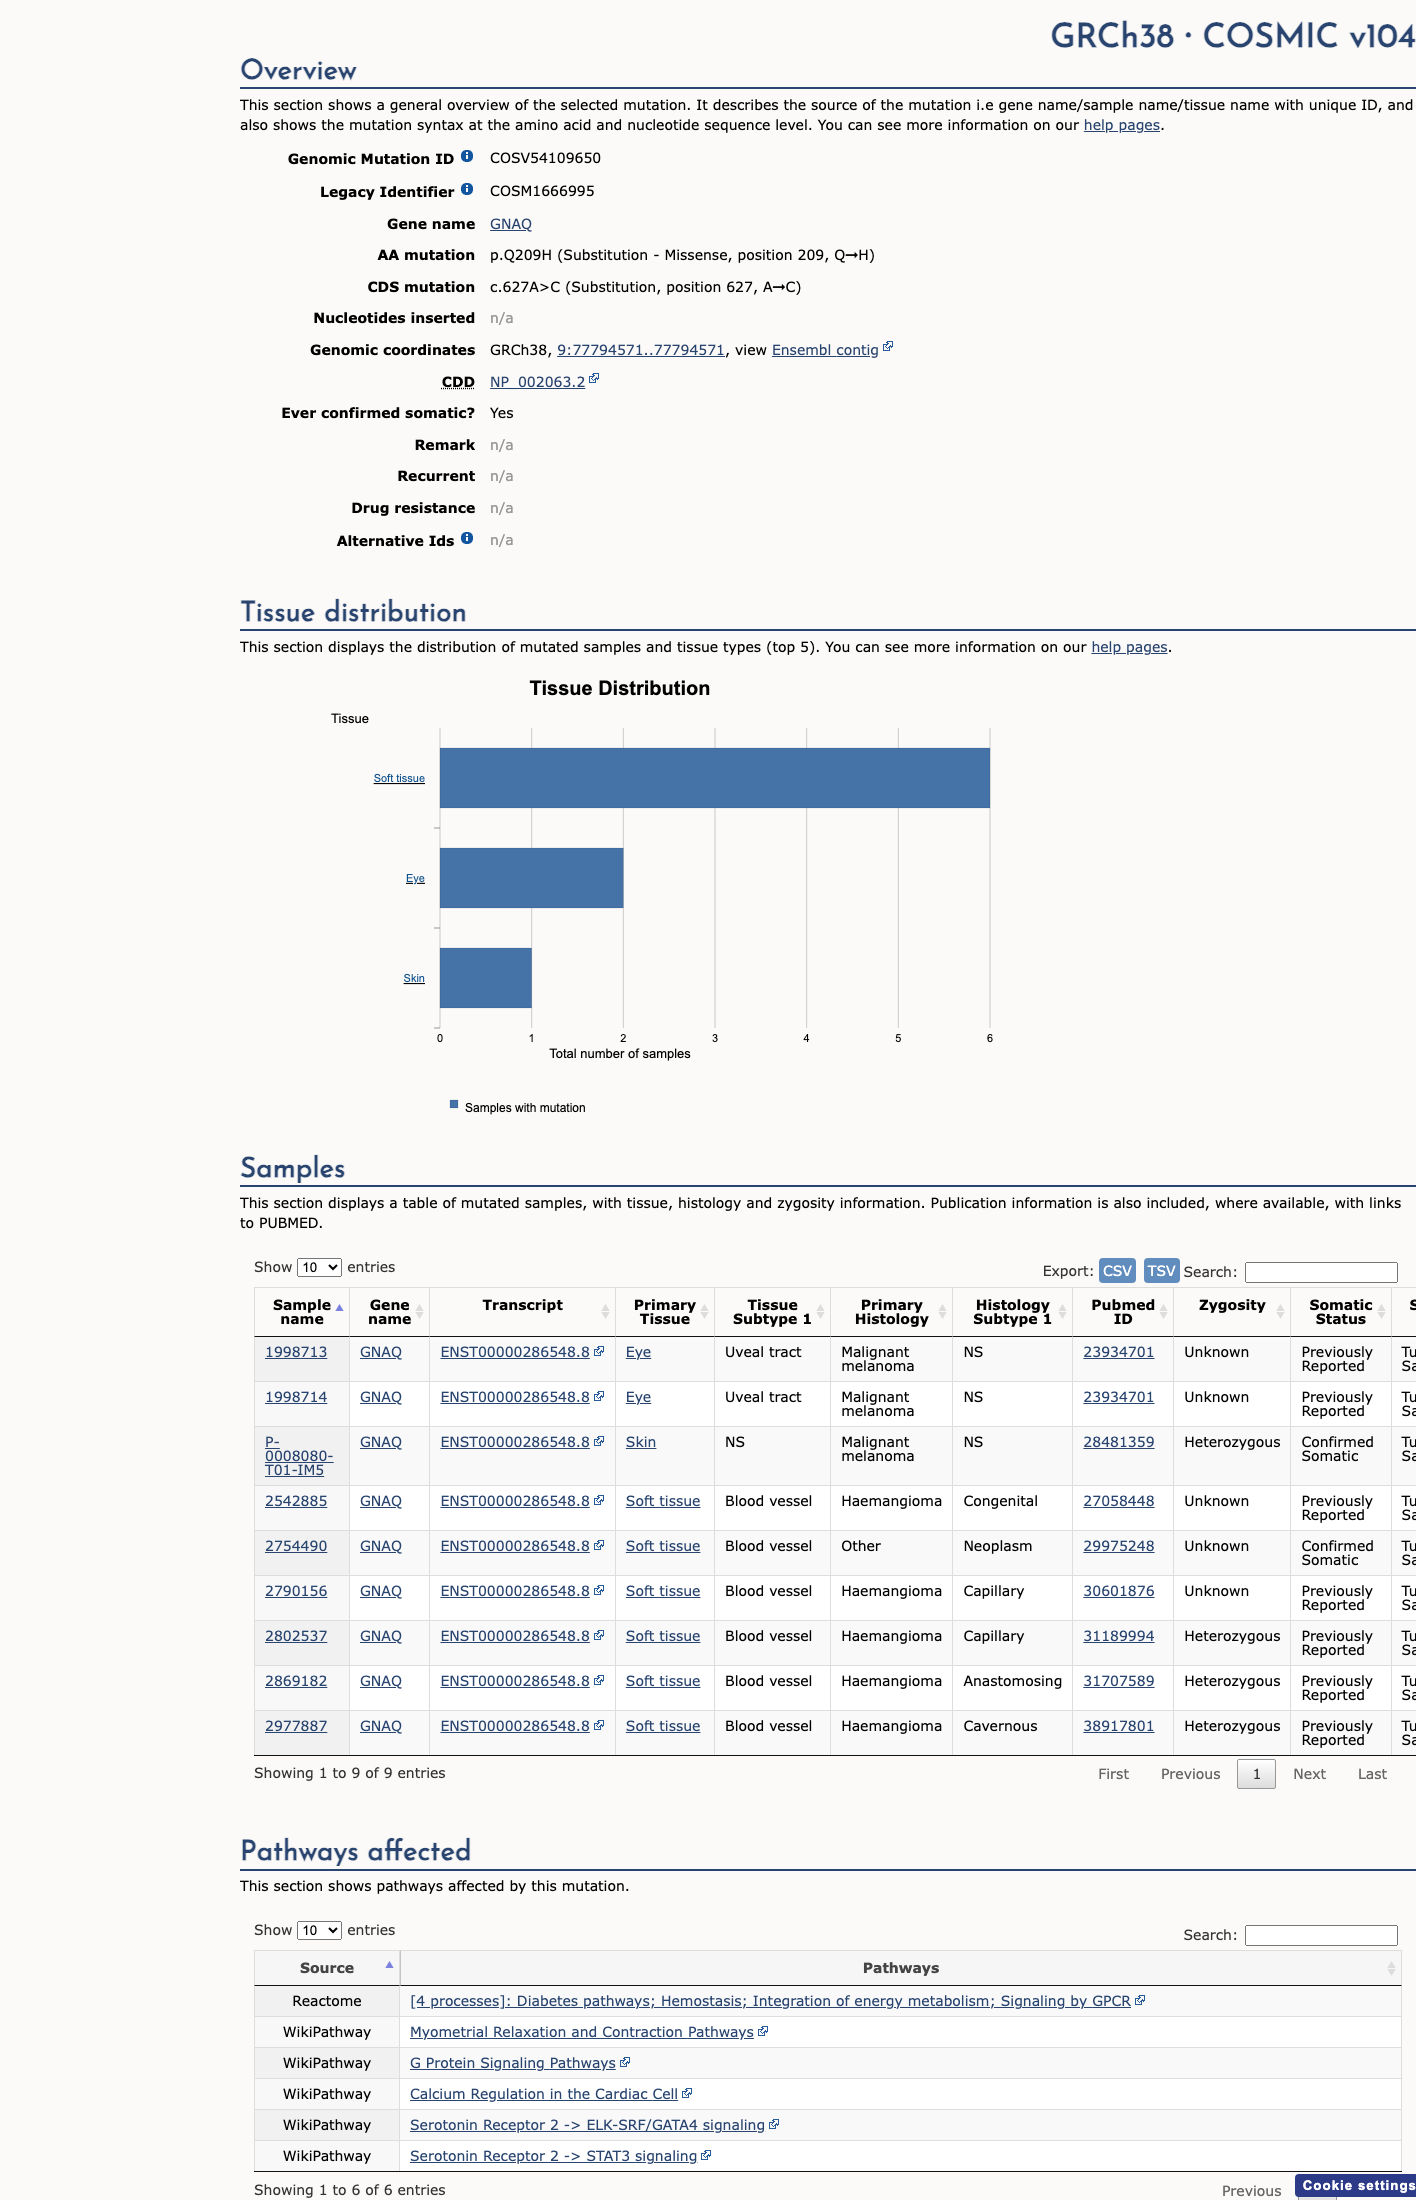Sort samples by Zygosity column

1232,1312
